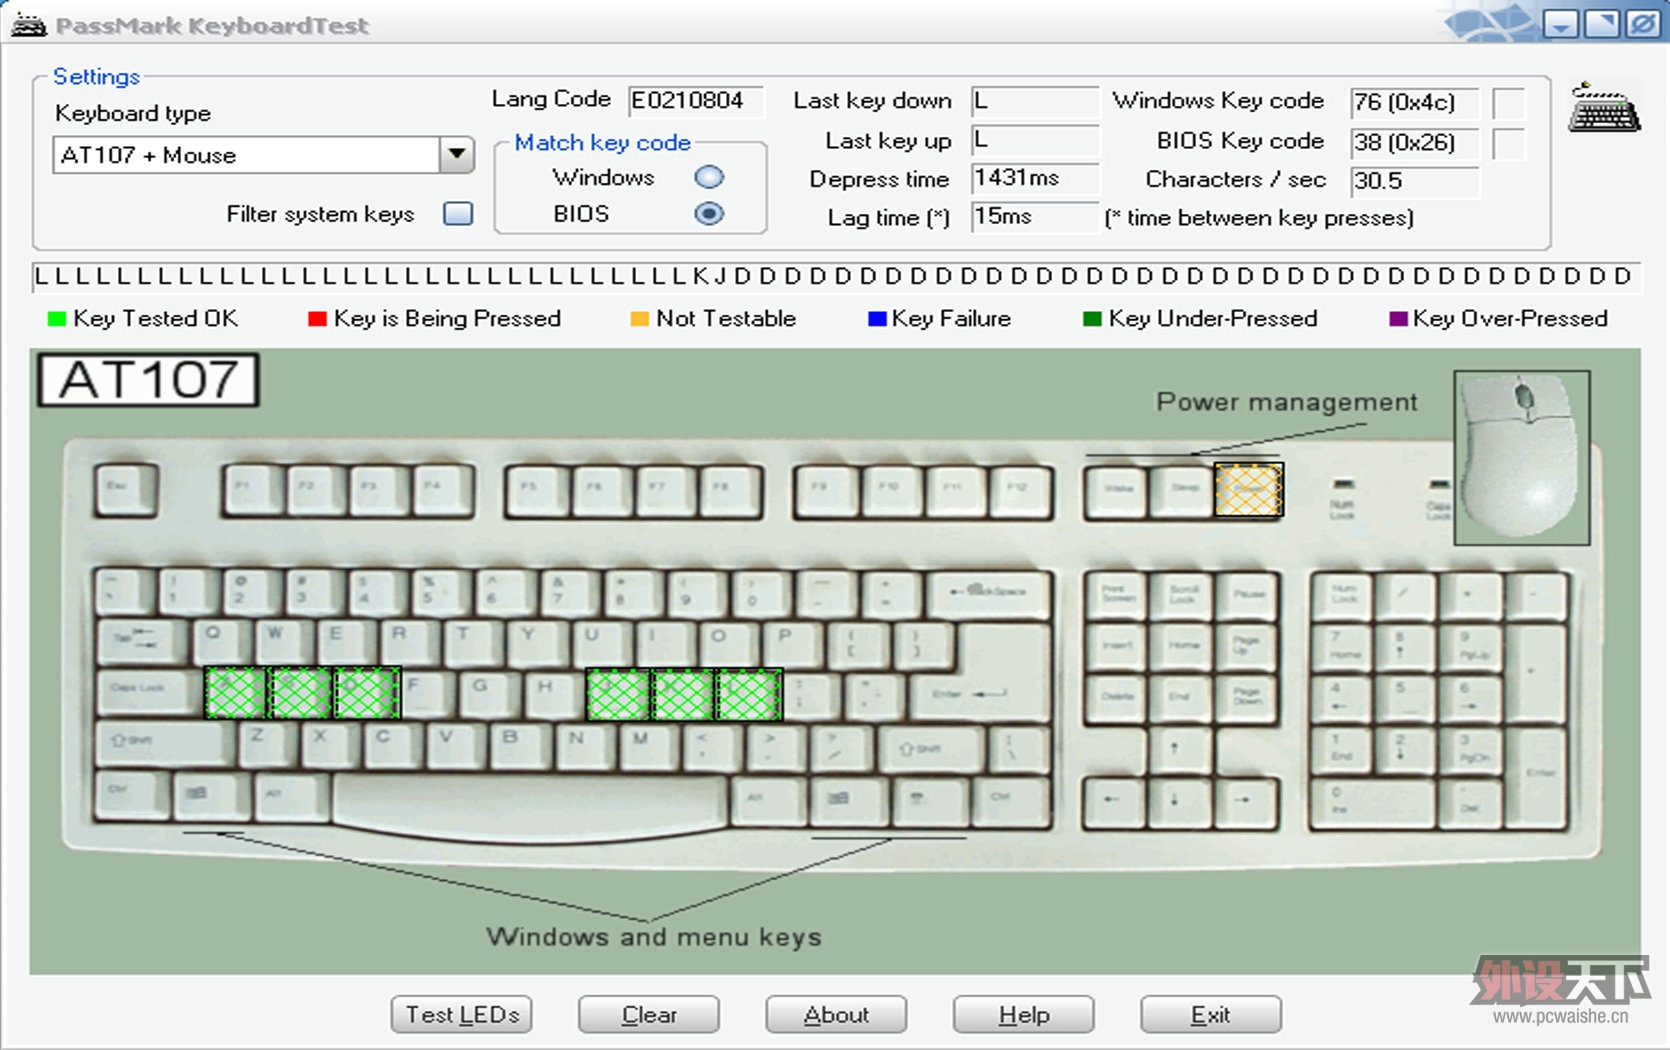
Task: Click the Windows Key code field
Action: 1415,103
